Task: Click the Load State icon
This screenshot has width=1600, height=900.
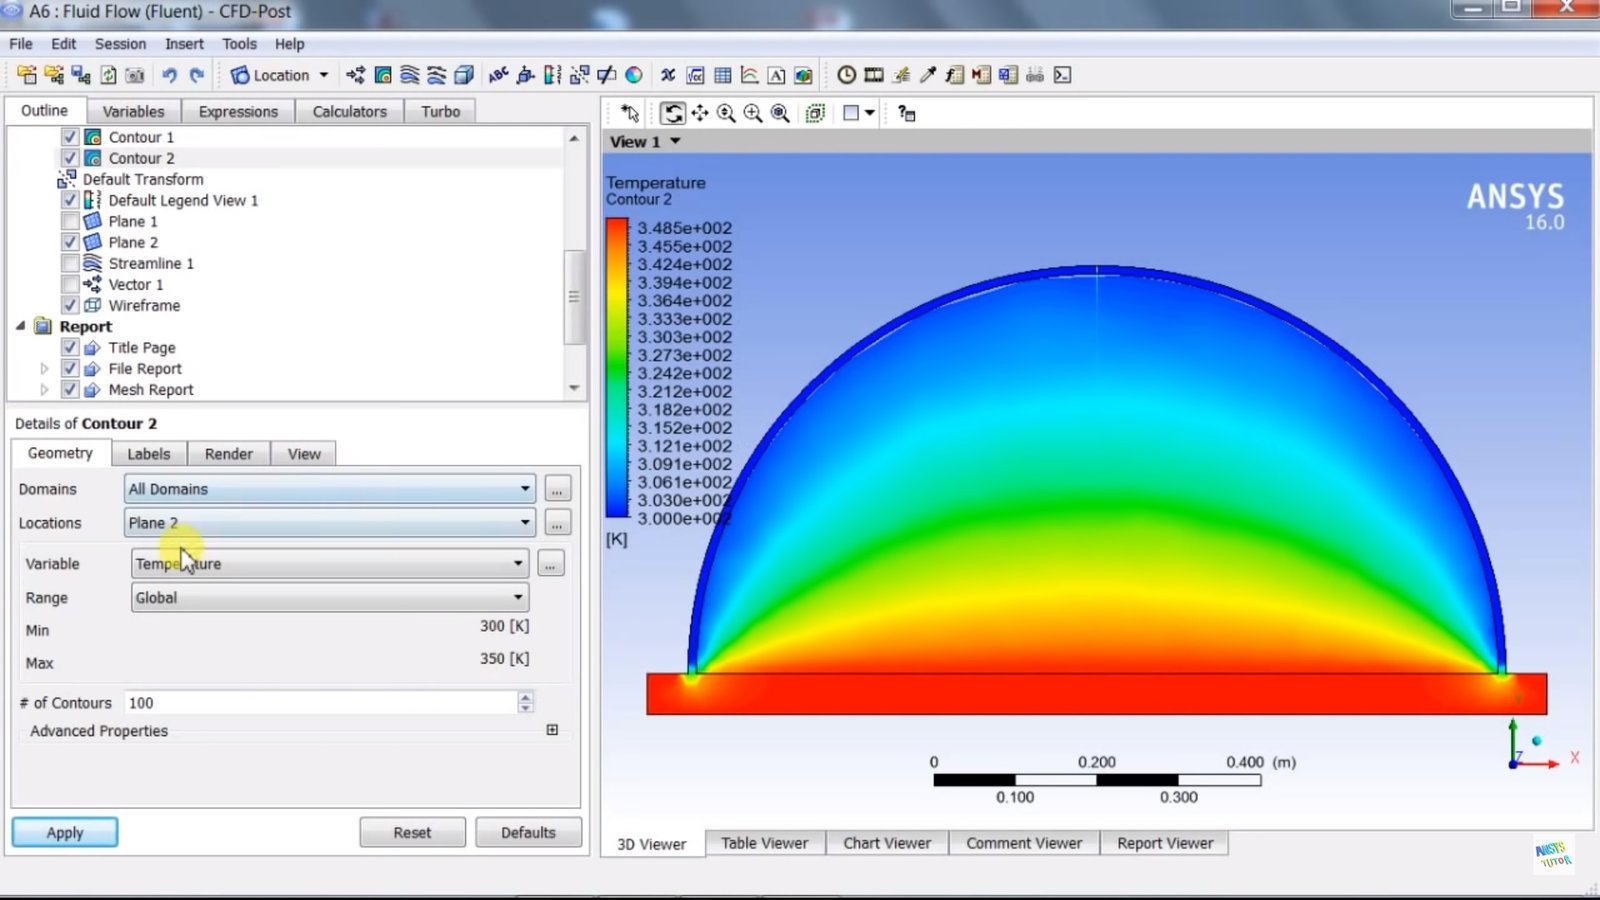Action: pos(54,75)
